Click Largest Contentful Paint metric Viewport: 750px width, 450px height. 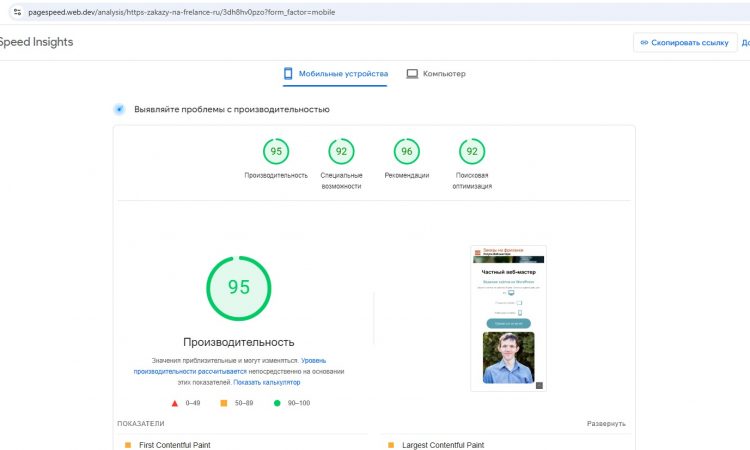443,445
